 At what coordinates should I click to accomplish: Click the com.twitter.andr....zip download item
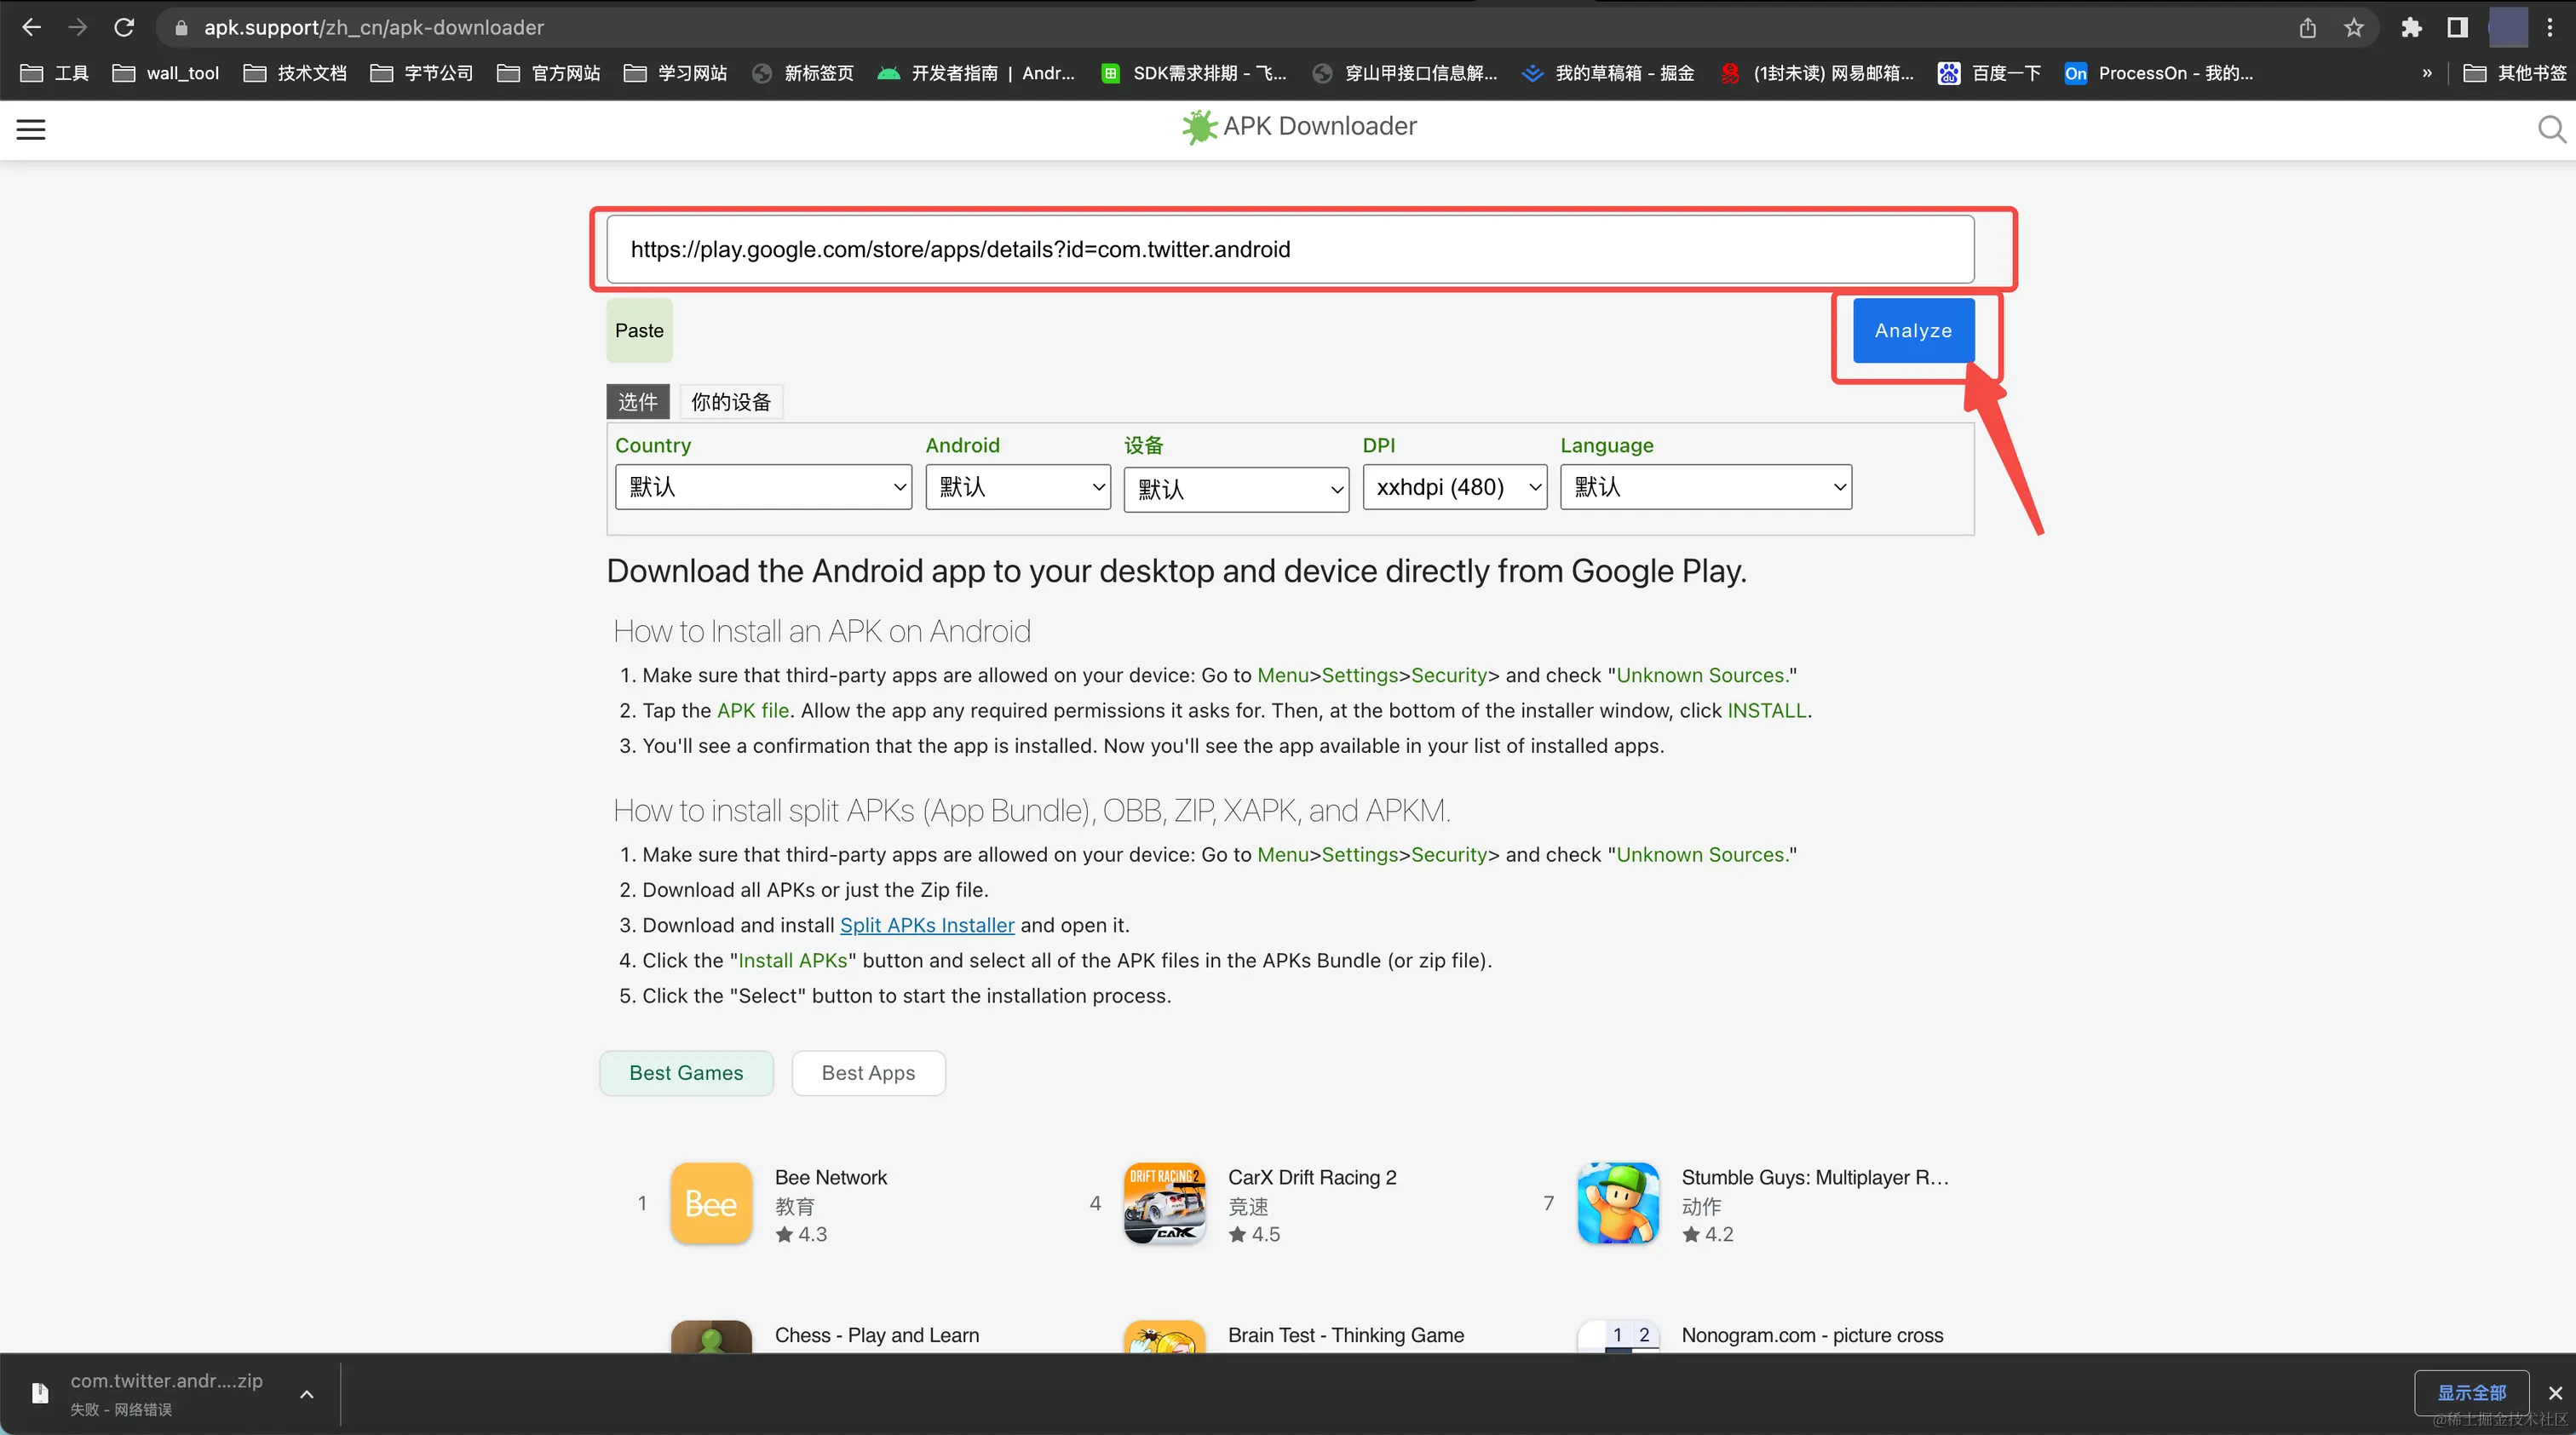click(166, 1392)
